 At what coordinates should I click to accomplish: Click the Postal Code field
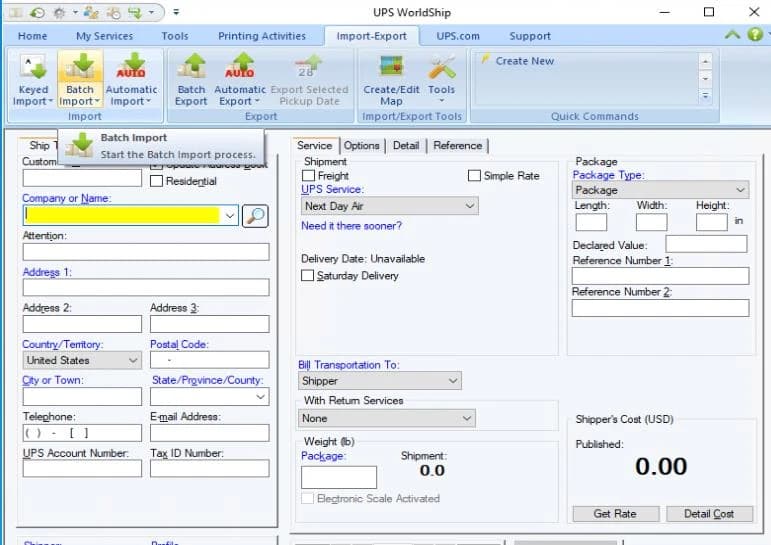(209, 360)
